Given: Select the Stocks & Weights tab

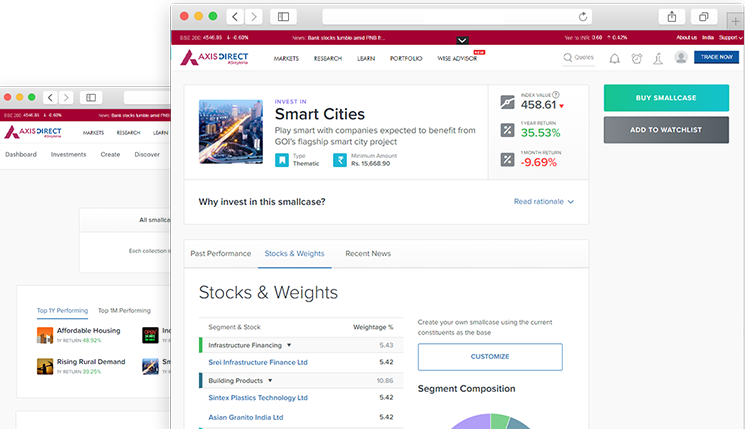Looking at the screenshot, I should click(x=295, y=254).
